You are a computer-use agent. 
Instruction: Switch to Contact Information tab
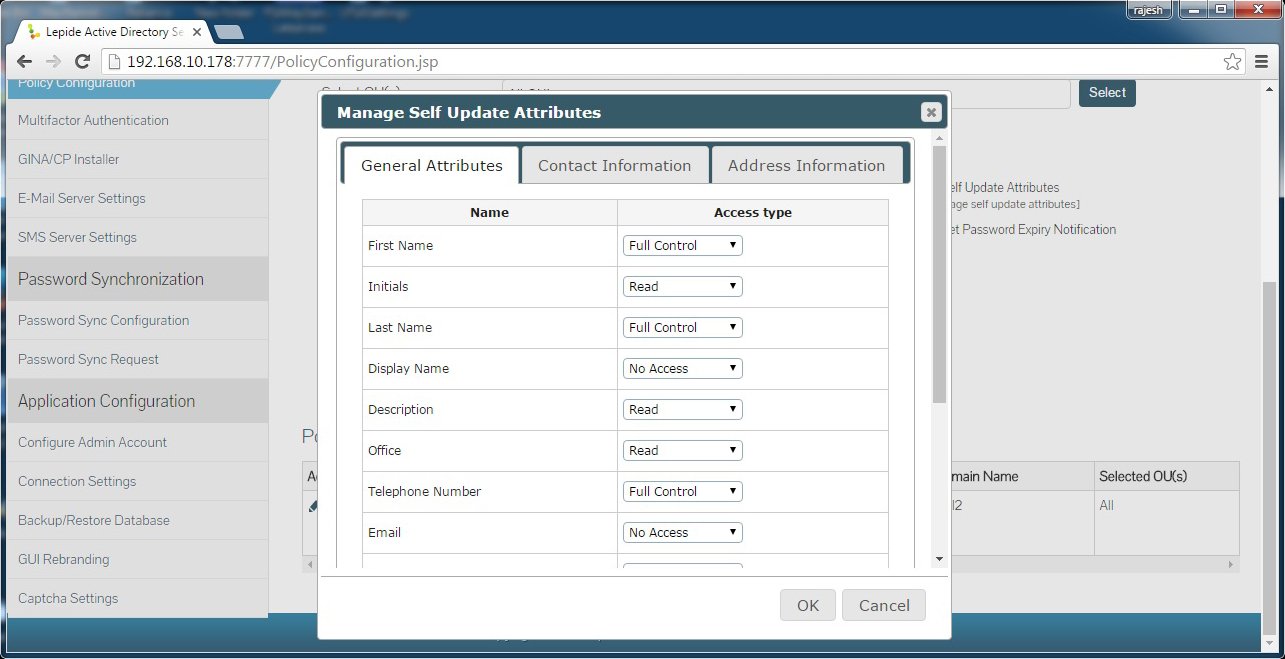pos(614,165)
